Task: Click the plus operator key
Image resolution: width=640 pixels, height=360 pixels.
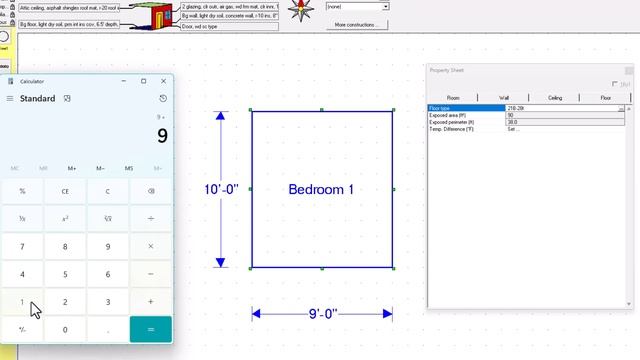Action: tap(151, 302)
